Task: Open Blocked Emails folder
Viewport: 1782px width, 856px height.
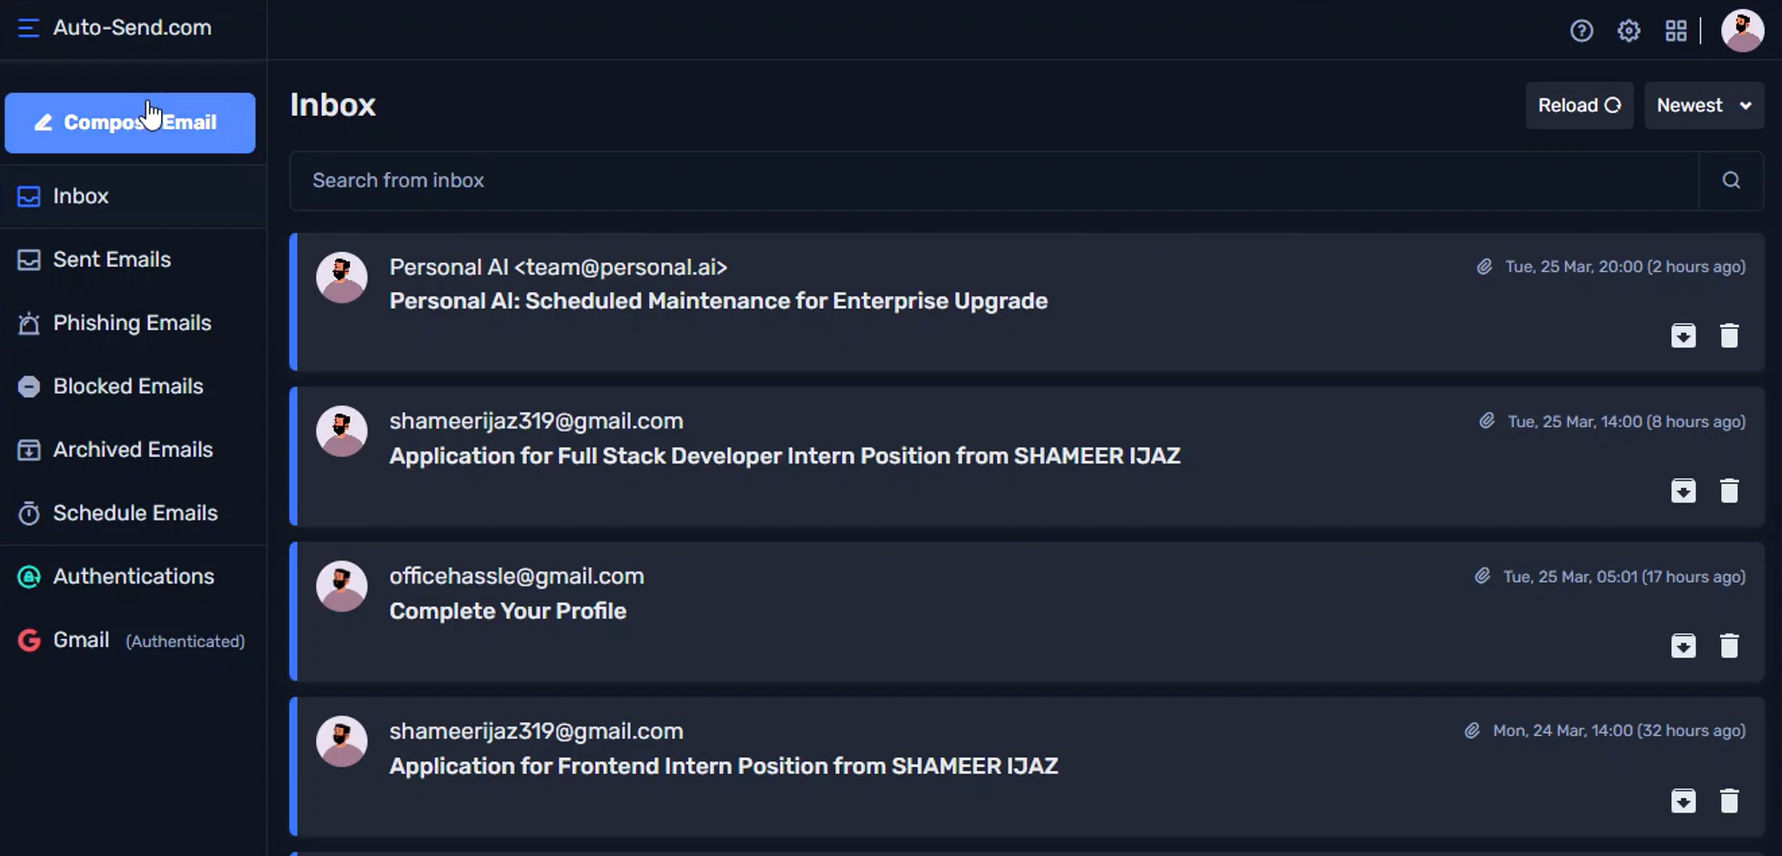Action: pyautogui.click(x=133, y=386)
